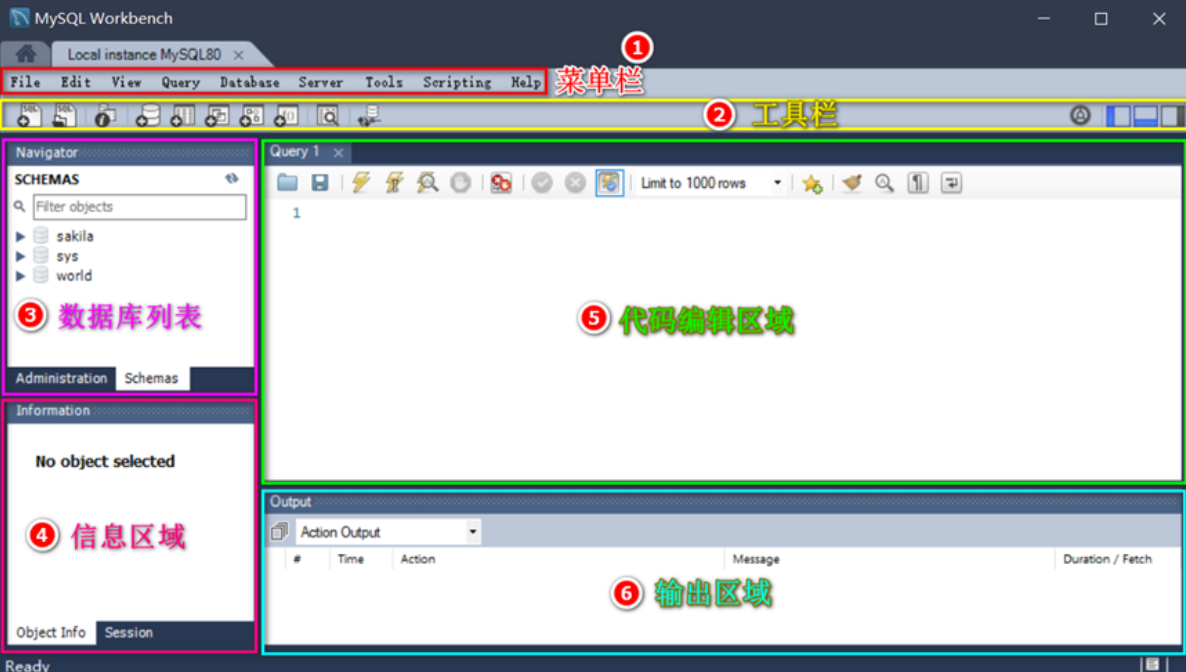Click the Message column header
This screenshot has height=672, width=1186.
pos(756,559)
